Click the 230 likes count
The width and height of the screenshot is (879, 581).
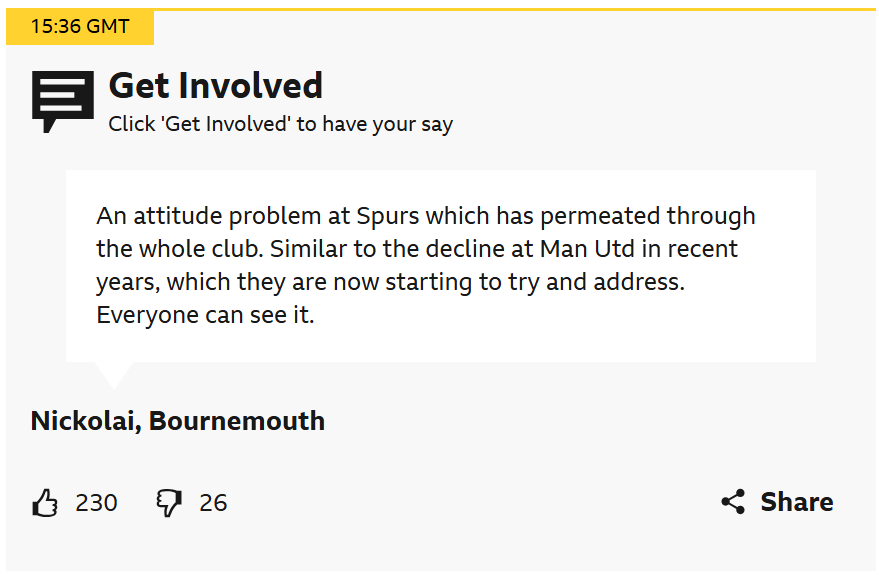[x=96, y=503]
